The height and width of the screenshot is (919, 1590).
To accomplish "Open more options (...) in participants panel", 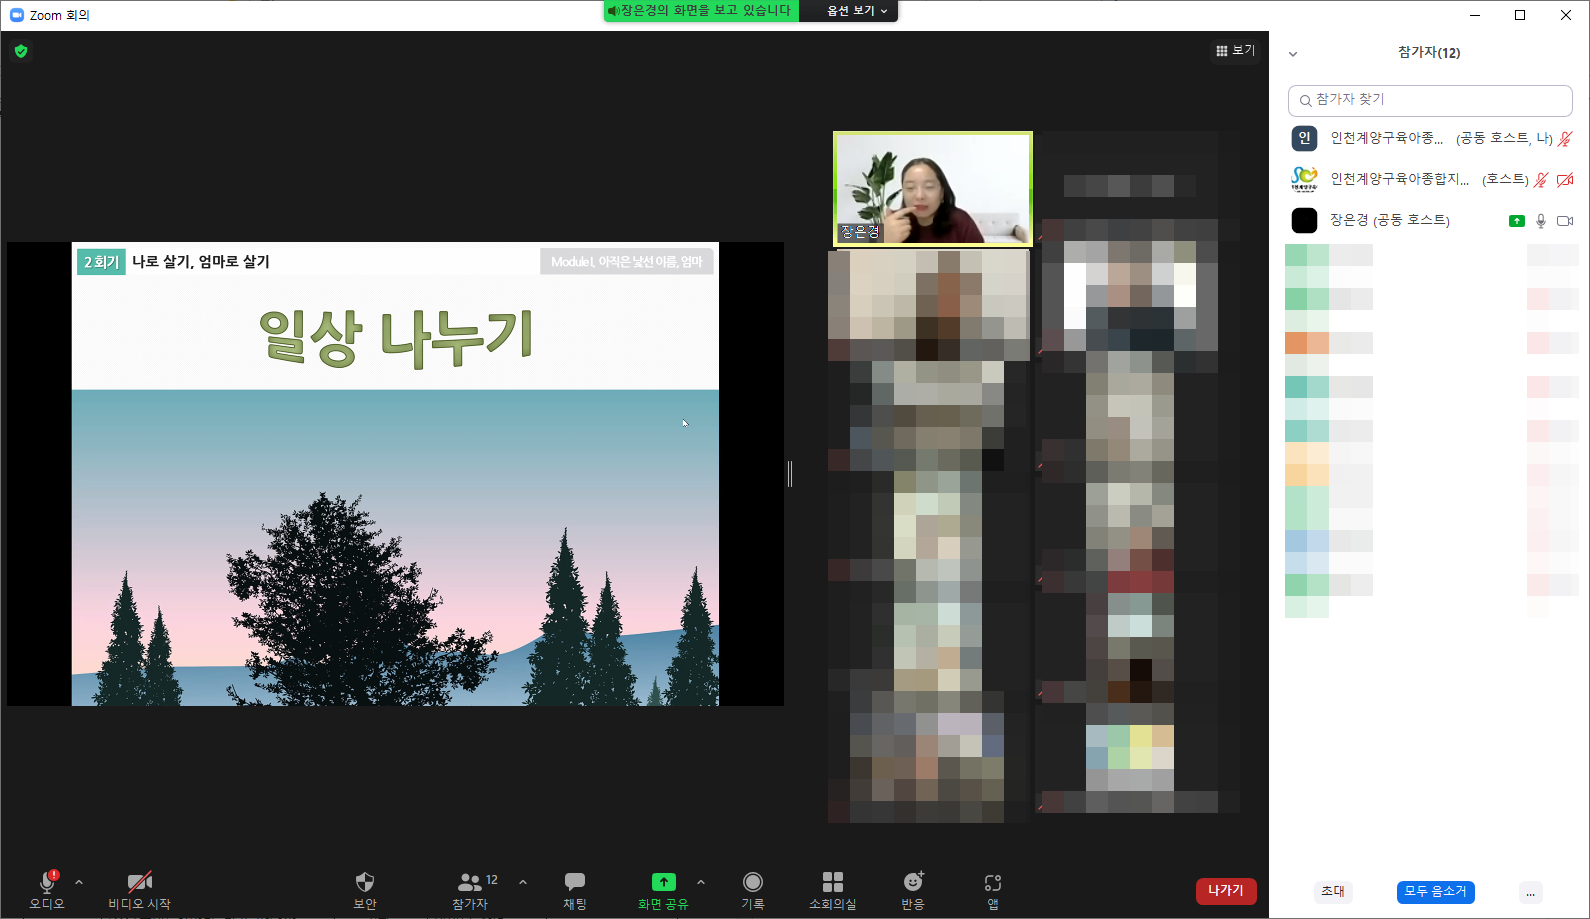I will (1530, 892).
